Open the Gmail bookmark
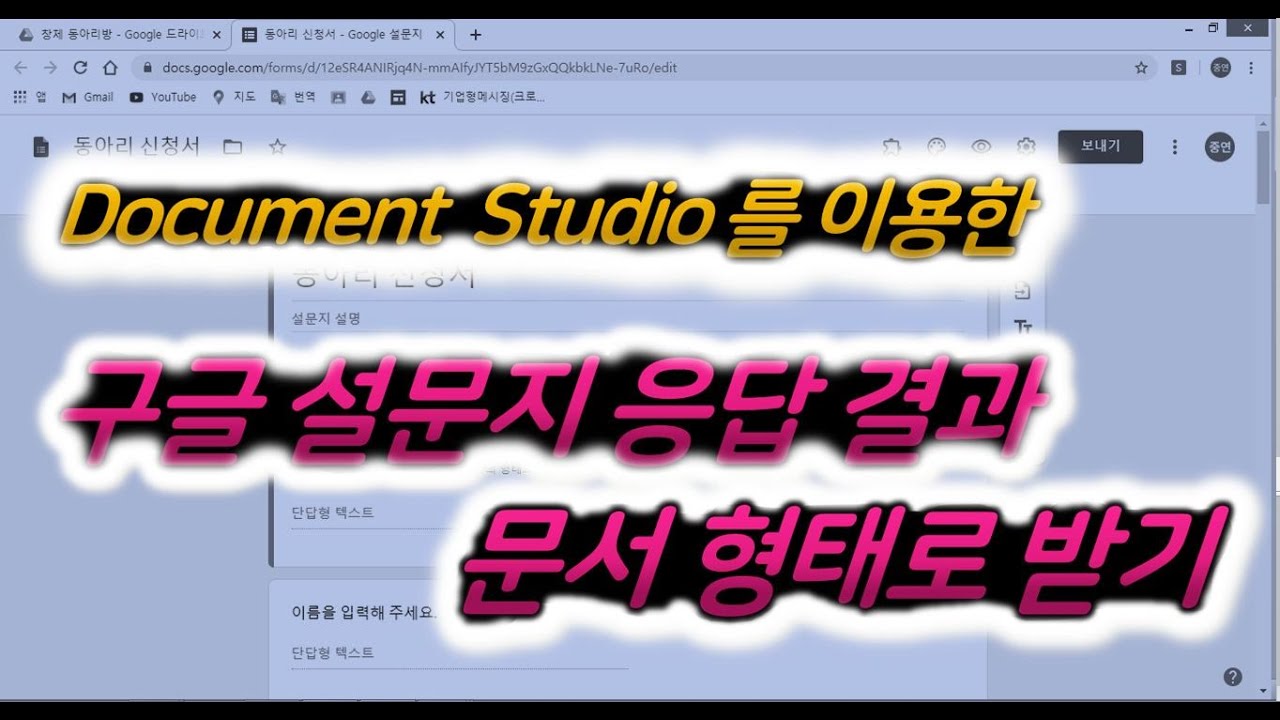Screen dimensions: 1280x720 [x=88, y=97]
